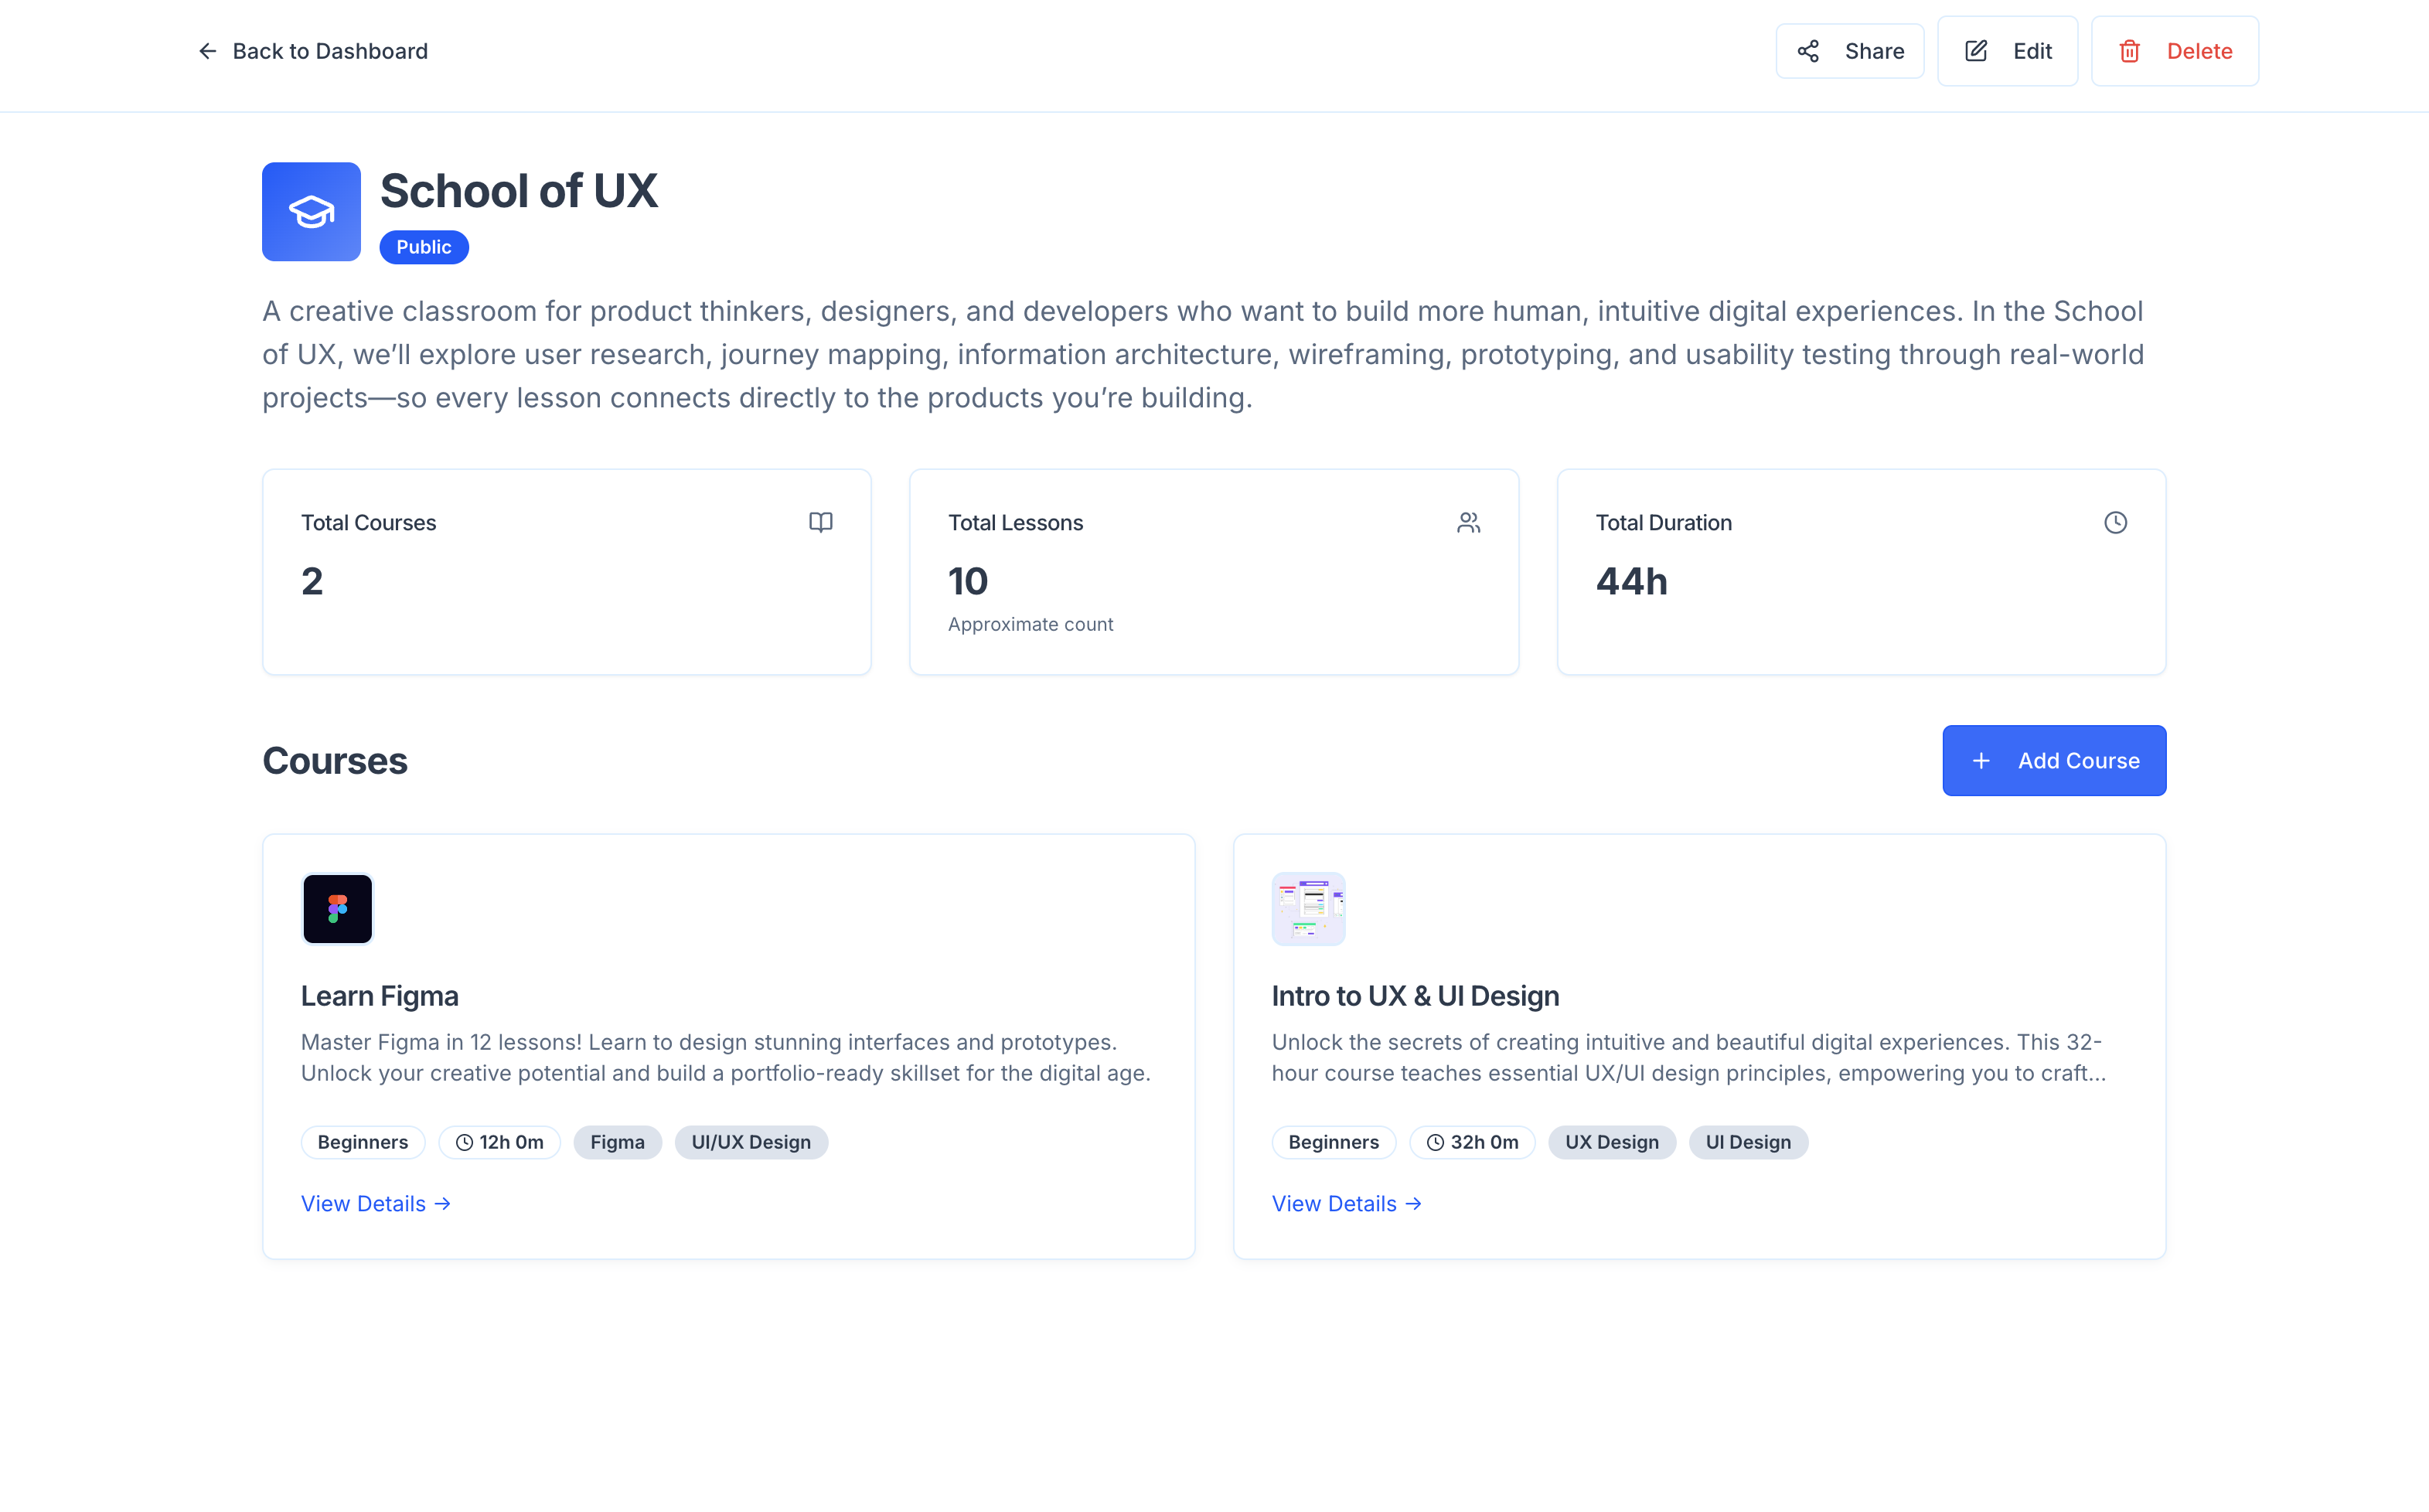Click the clock icon in Total Duration

click(2114, 522)
